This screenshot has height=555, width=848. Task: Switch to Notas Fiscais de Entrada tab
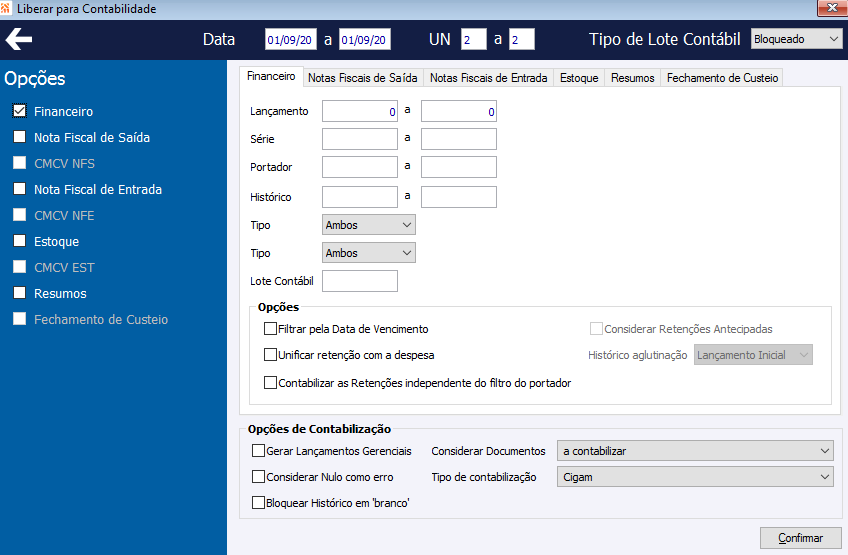(488, 78)
